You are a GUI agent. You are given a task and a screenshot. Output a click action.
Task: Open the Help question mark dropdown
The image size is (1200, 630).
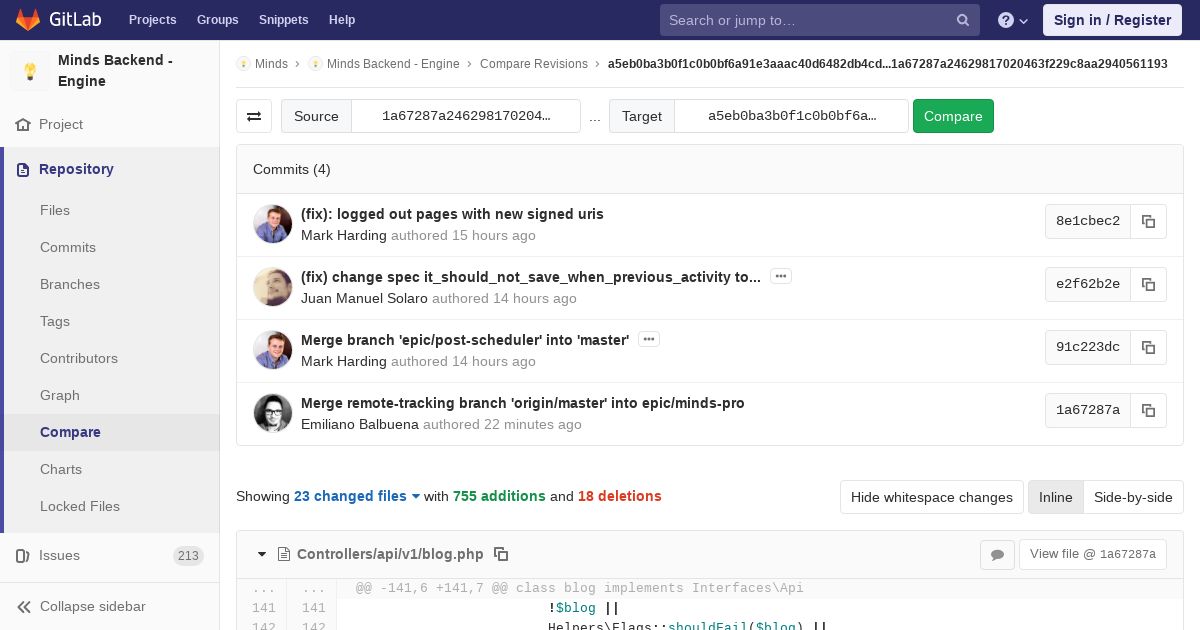1012,20
